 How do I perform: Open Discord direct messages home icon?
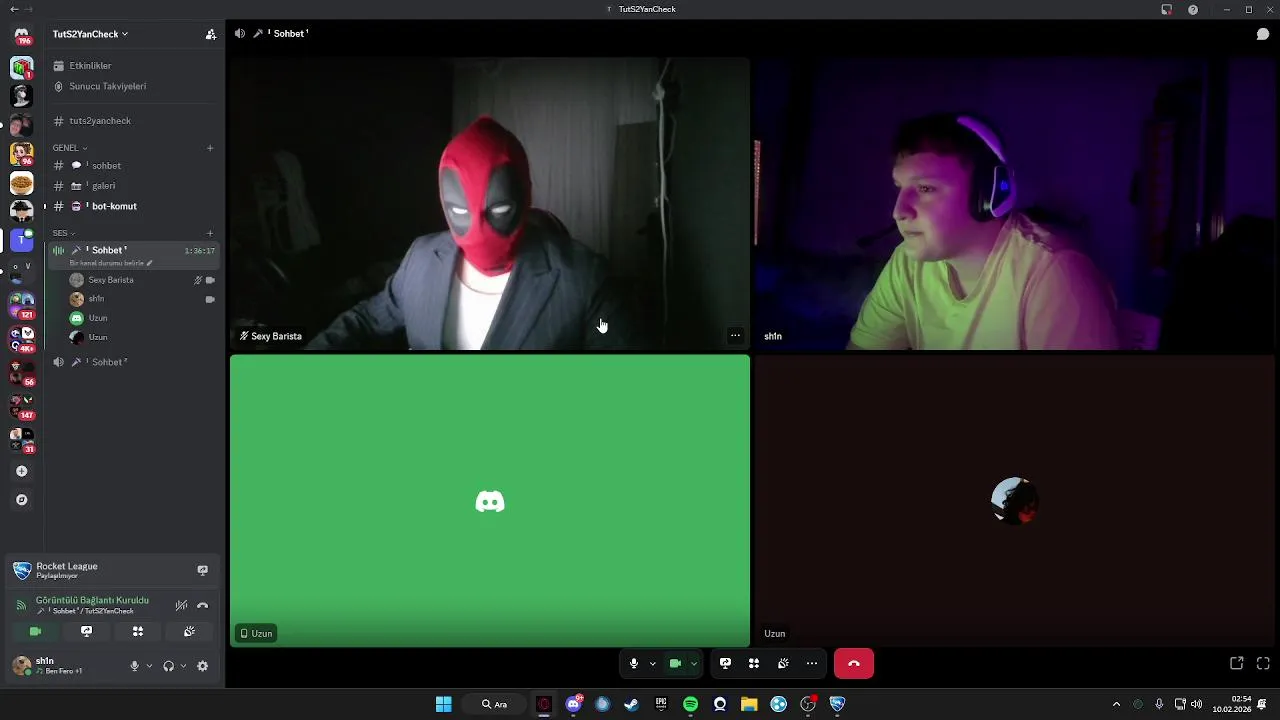(22, 35)
